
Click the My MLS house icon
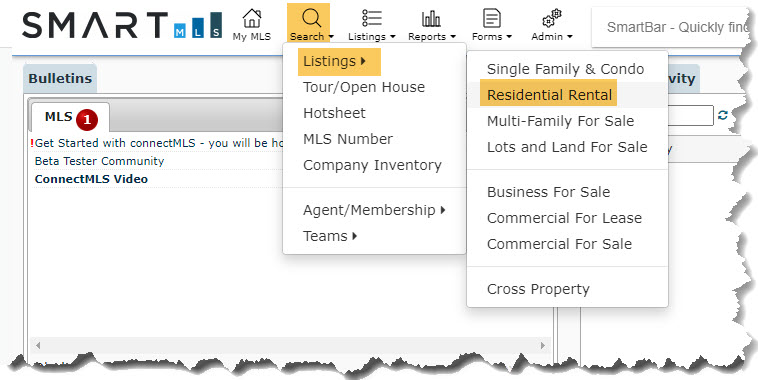coord(251,18)
